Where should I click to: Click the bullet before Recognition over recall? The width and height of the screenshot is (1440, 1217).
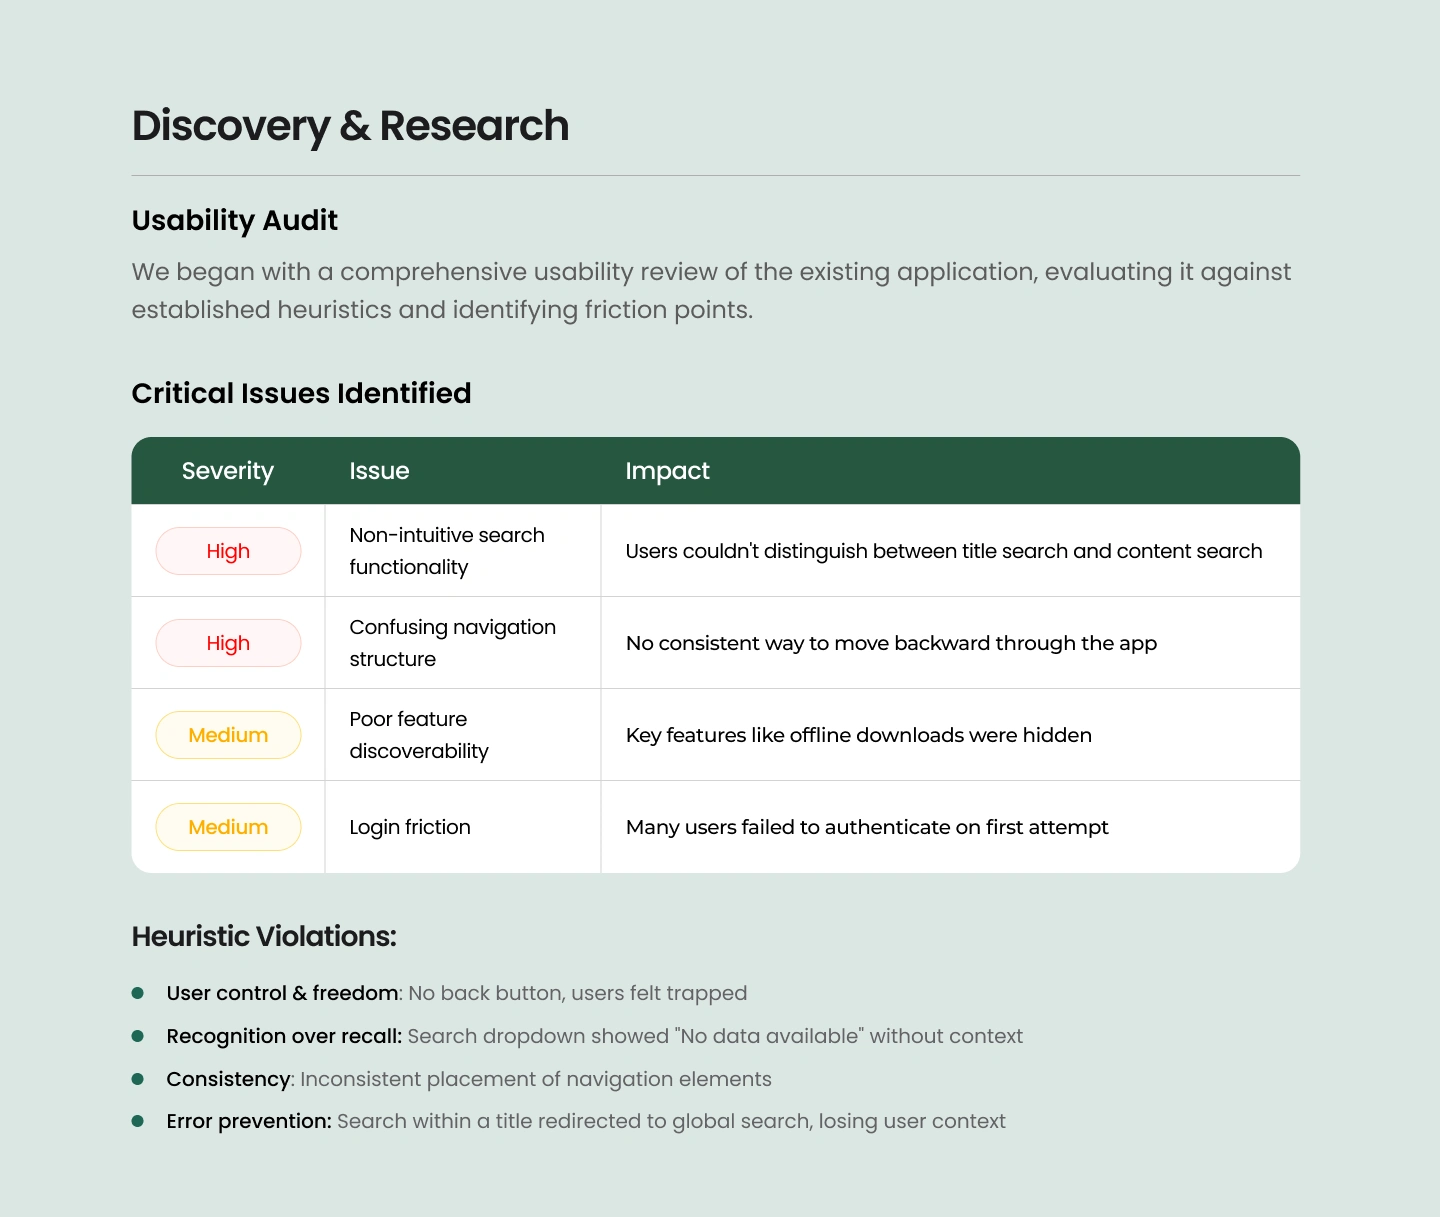[138, 1036]
